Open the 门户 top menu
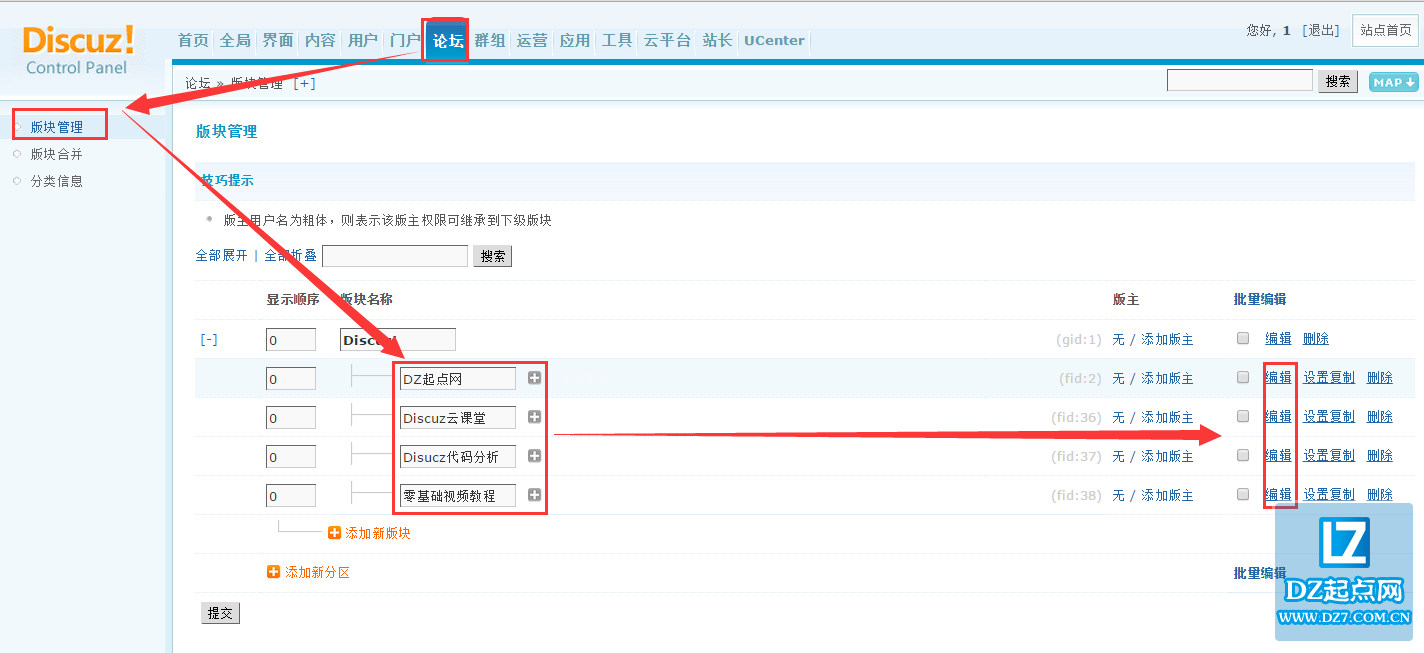Screen dimensions: 1424x653 (x=405, y=40)
